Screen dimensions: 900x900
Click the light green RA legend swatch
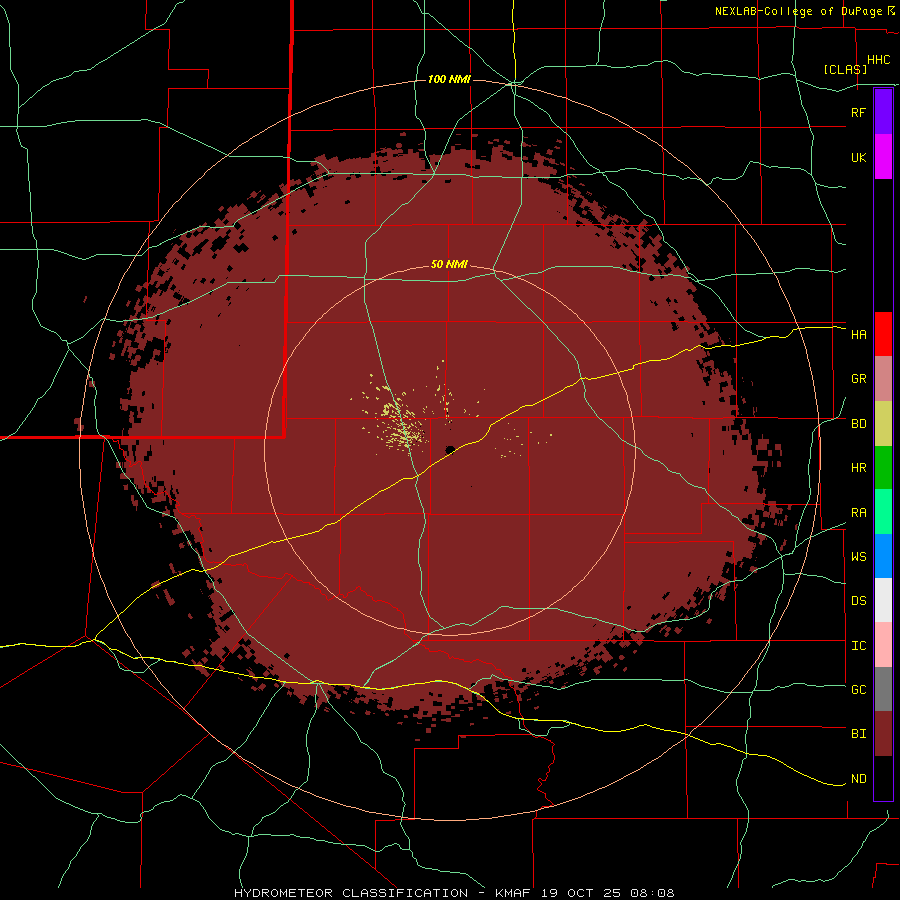click(883, 512)
